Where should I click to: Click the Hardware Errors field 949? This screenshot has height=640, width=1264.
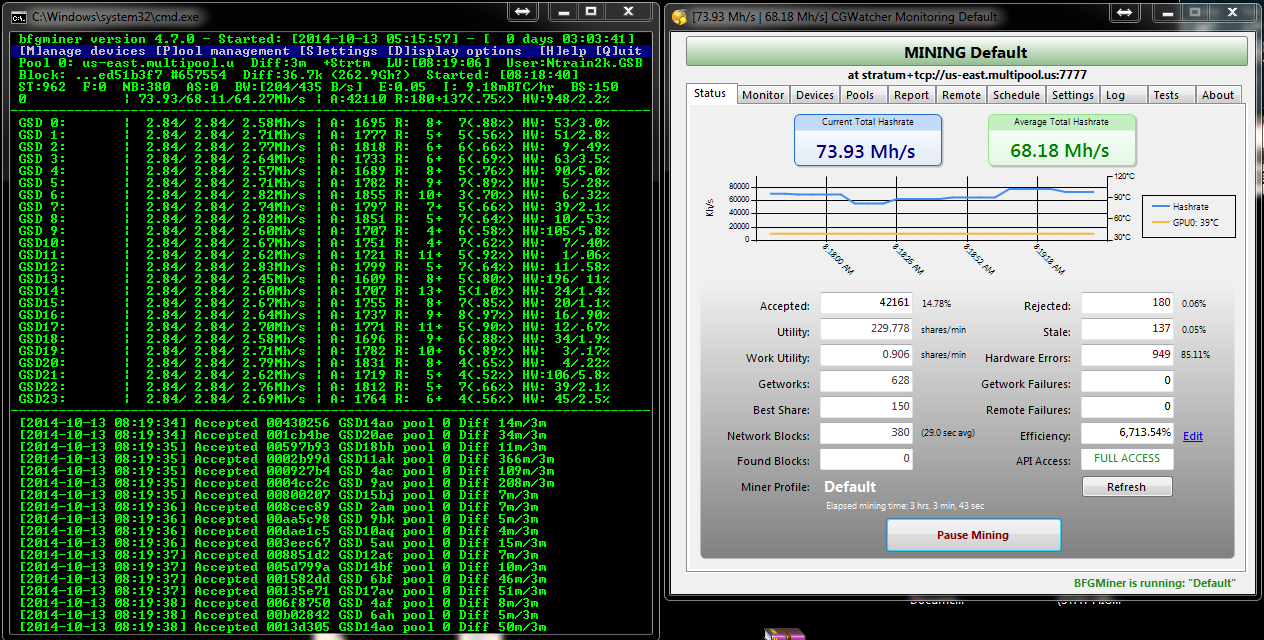[1127, 355]
